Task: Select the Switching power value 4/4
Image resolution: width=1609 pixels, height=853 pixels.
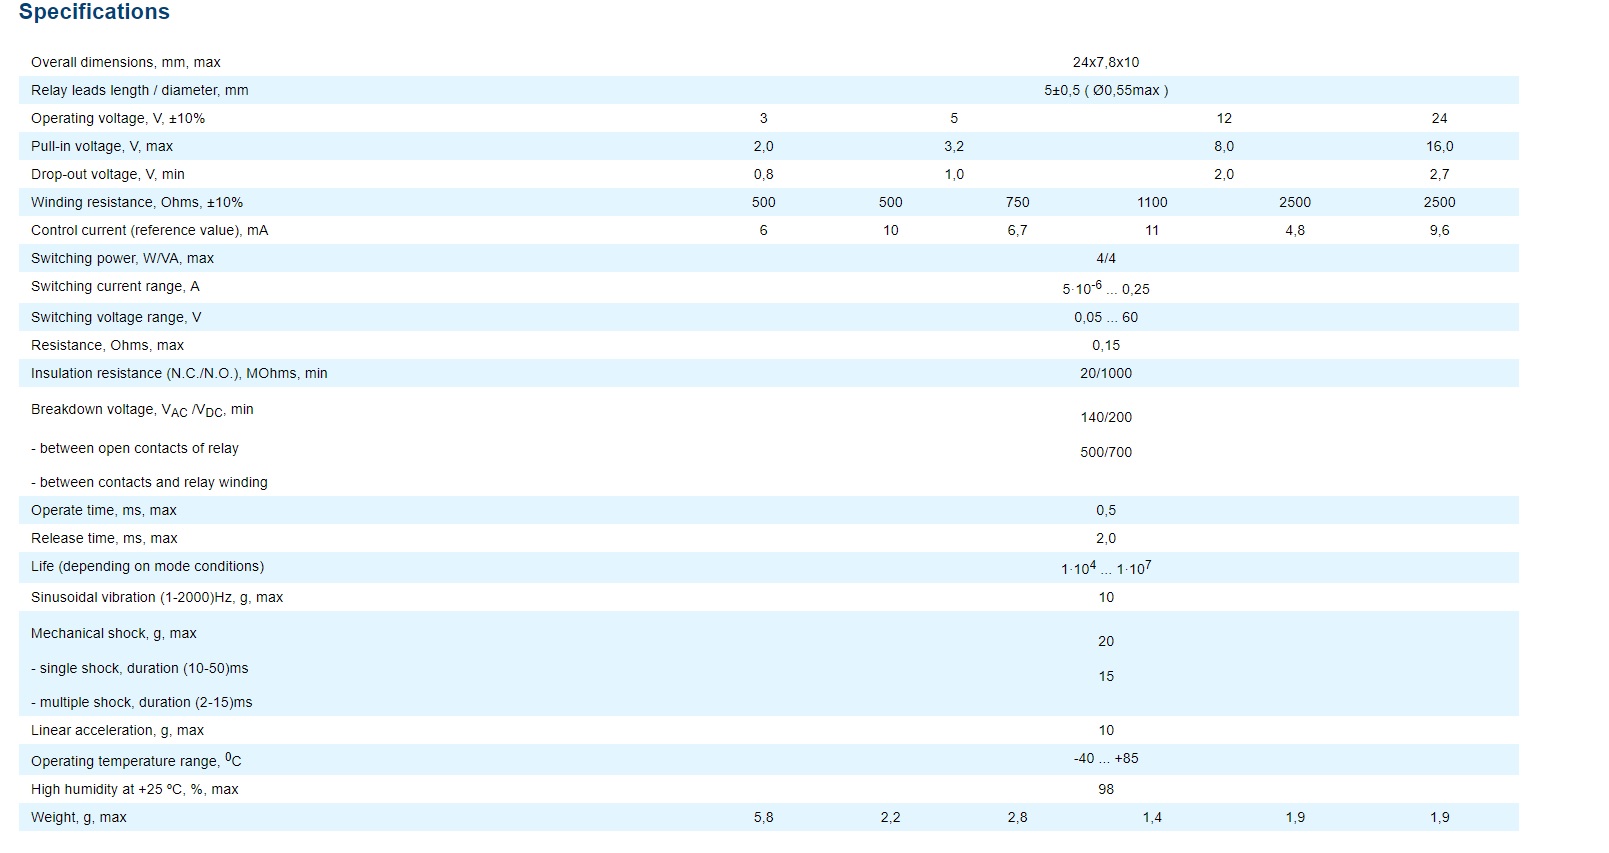Action: [x=1105, y=258]
